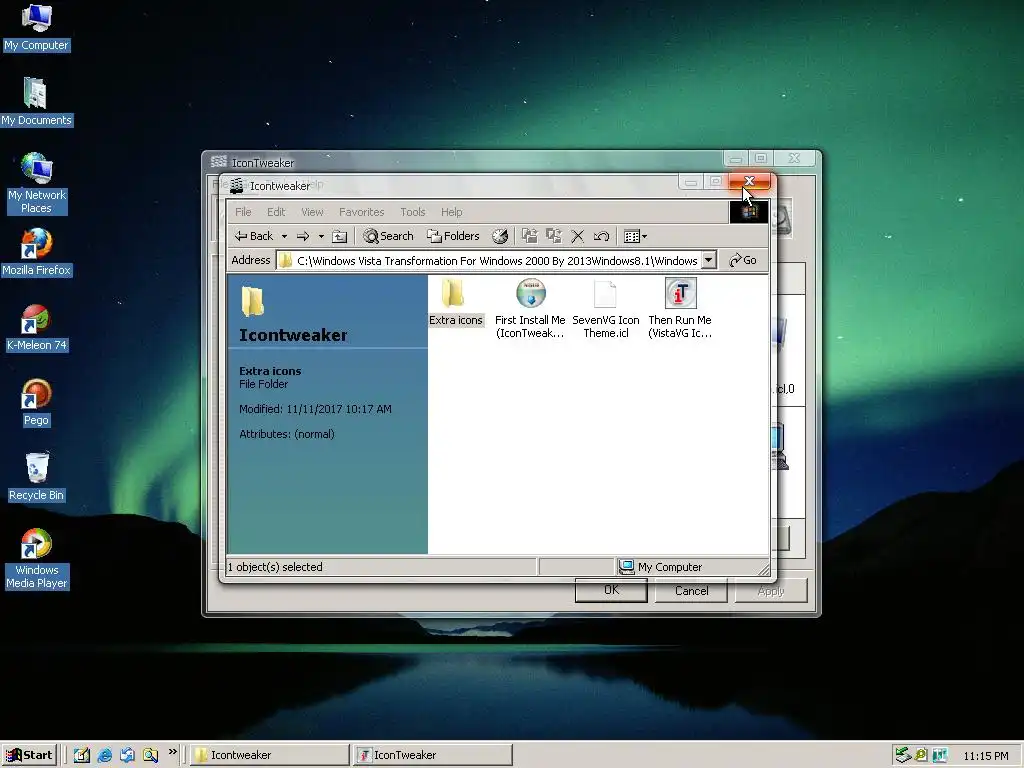1024x768 pixels.
Task: Click the fourth quick launch search icon
Action: [x=150, y=755]
